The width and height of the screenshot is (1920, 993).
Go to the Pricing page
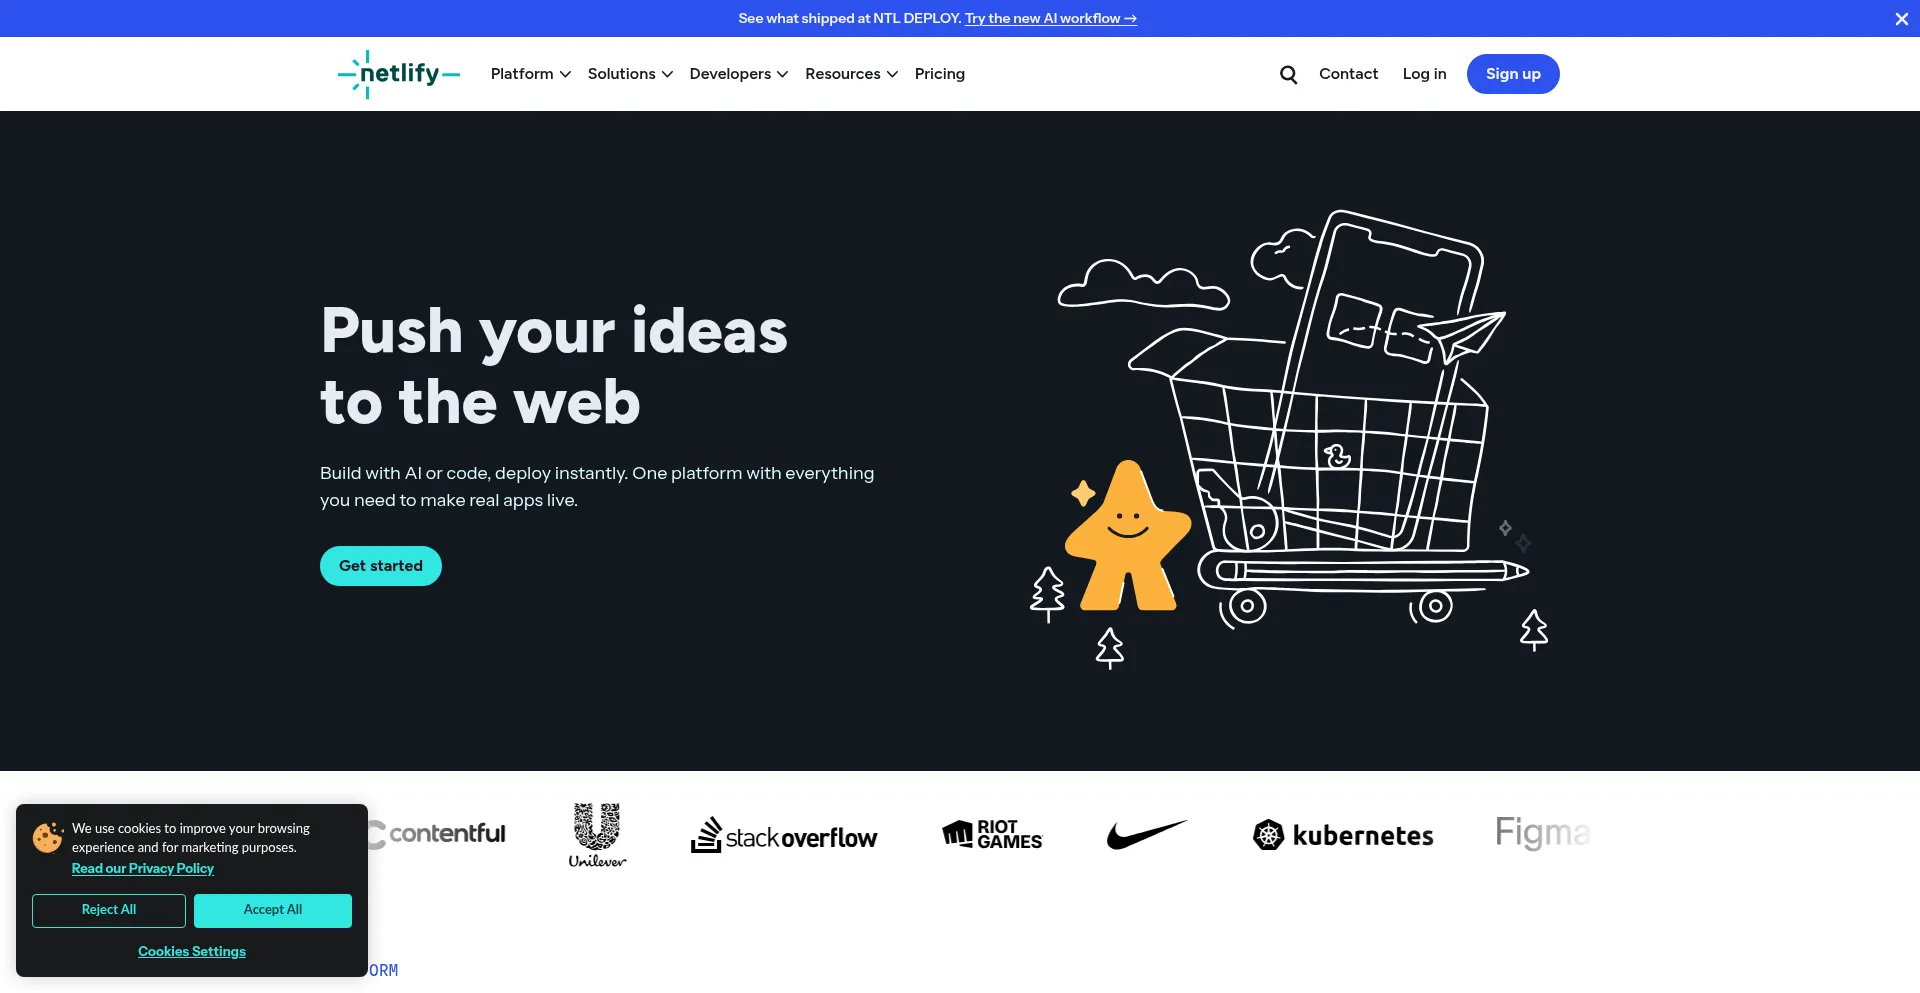[939, 74]
